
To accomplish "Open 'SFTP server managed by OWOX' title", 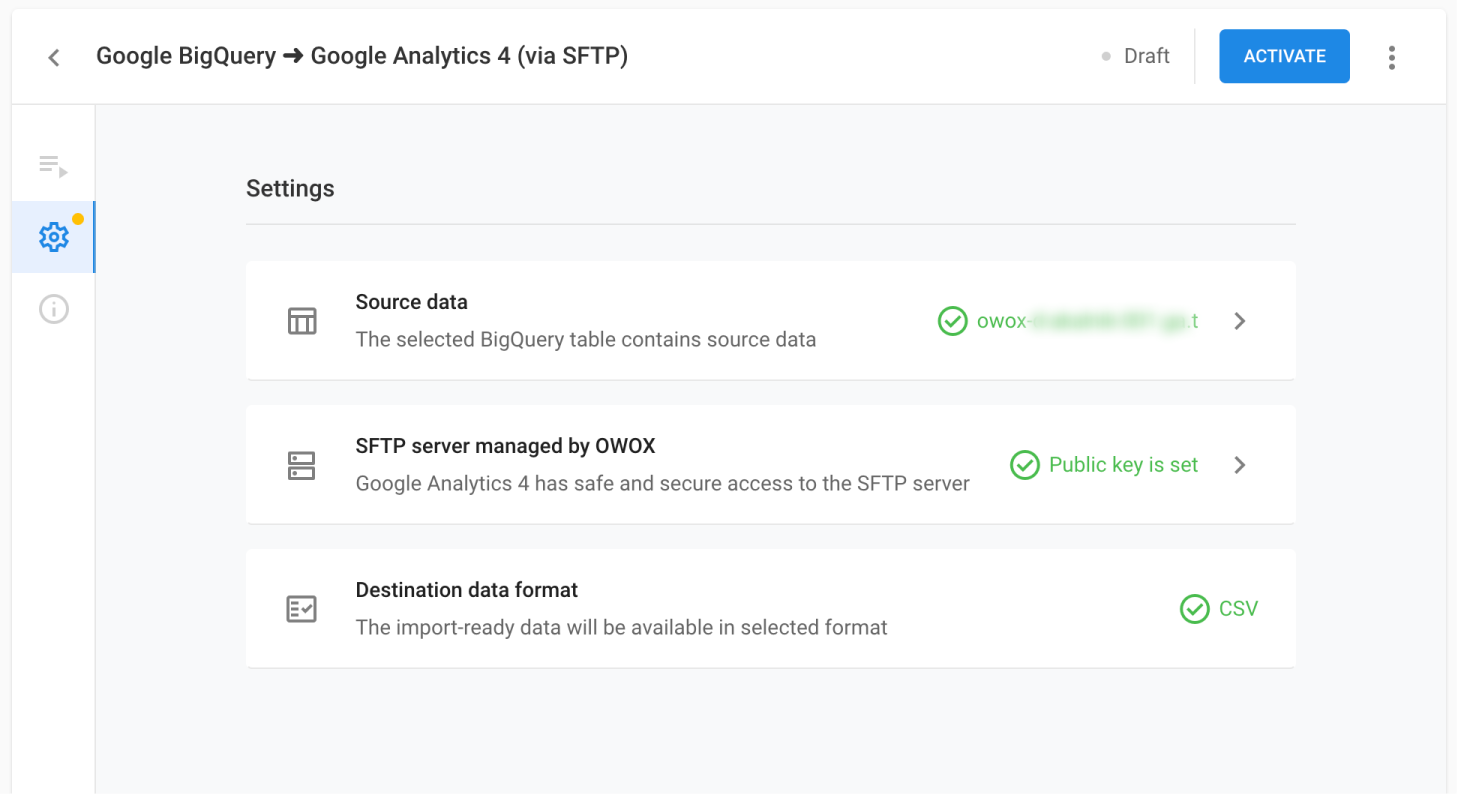I will [x=505, y=446].
